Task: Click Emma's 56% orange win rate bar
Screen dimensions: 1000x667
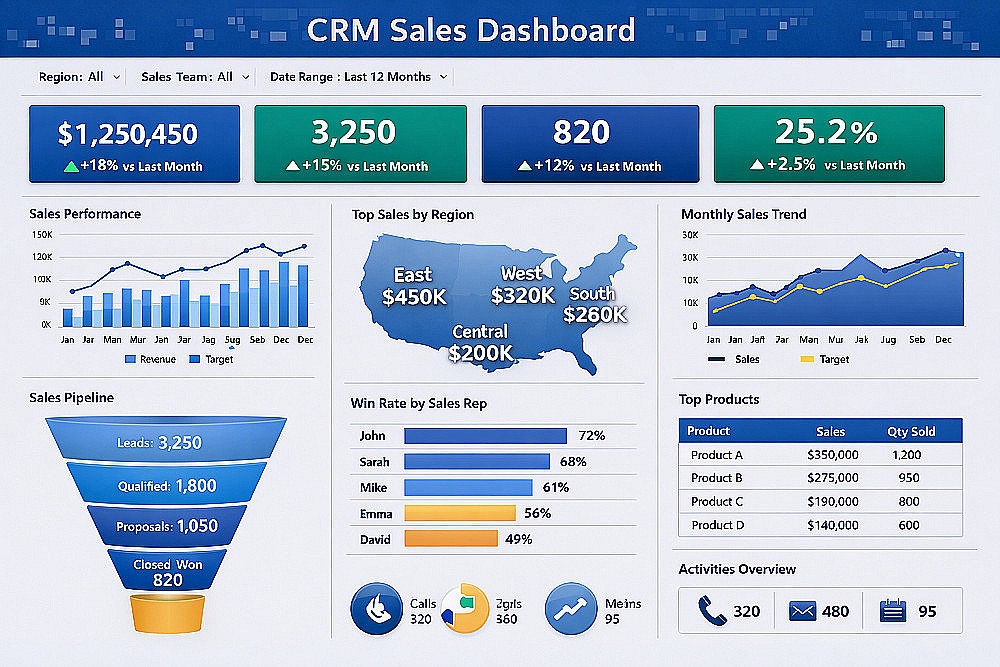Action: point(460,513)
